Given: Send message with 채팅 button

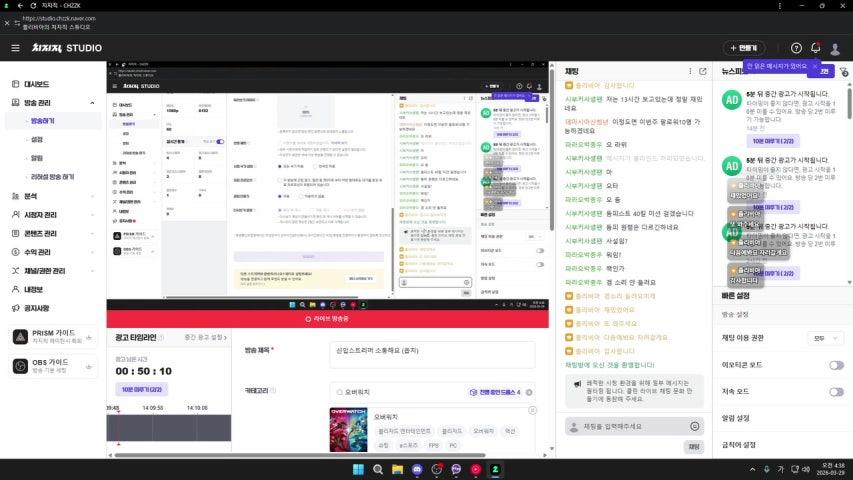Looking at the screenshot, I should [694, 447].
